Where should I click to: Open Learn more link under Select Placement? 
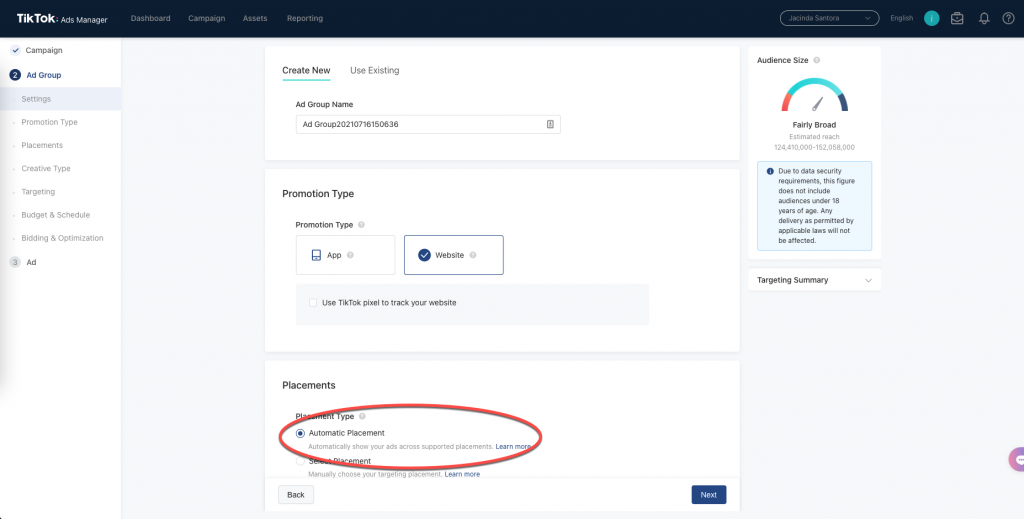[x=462, y=475]
